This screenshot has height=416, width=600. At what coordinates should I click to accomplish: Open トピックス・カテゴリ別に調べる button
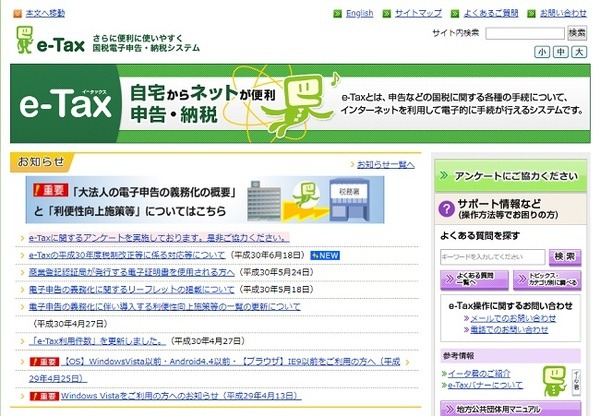547,279
